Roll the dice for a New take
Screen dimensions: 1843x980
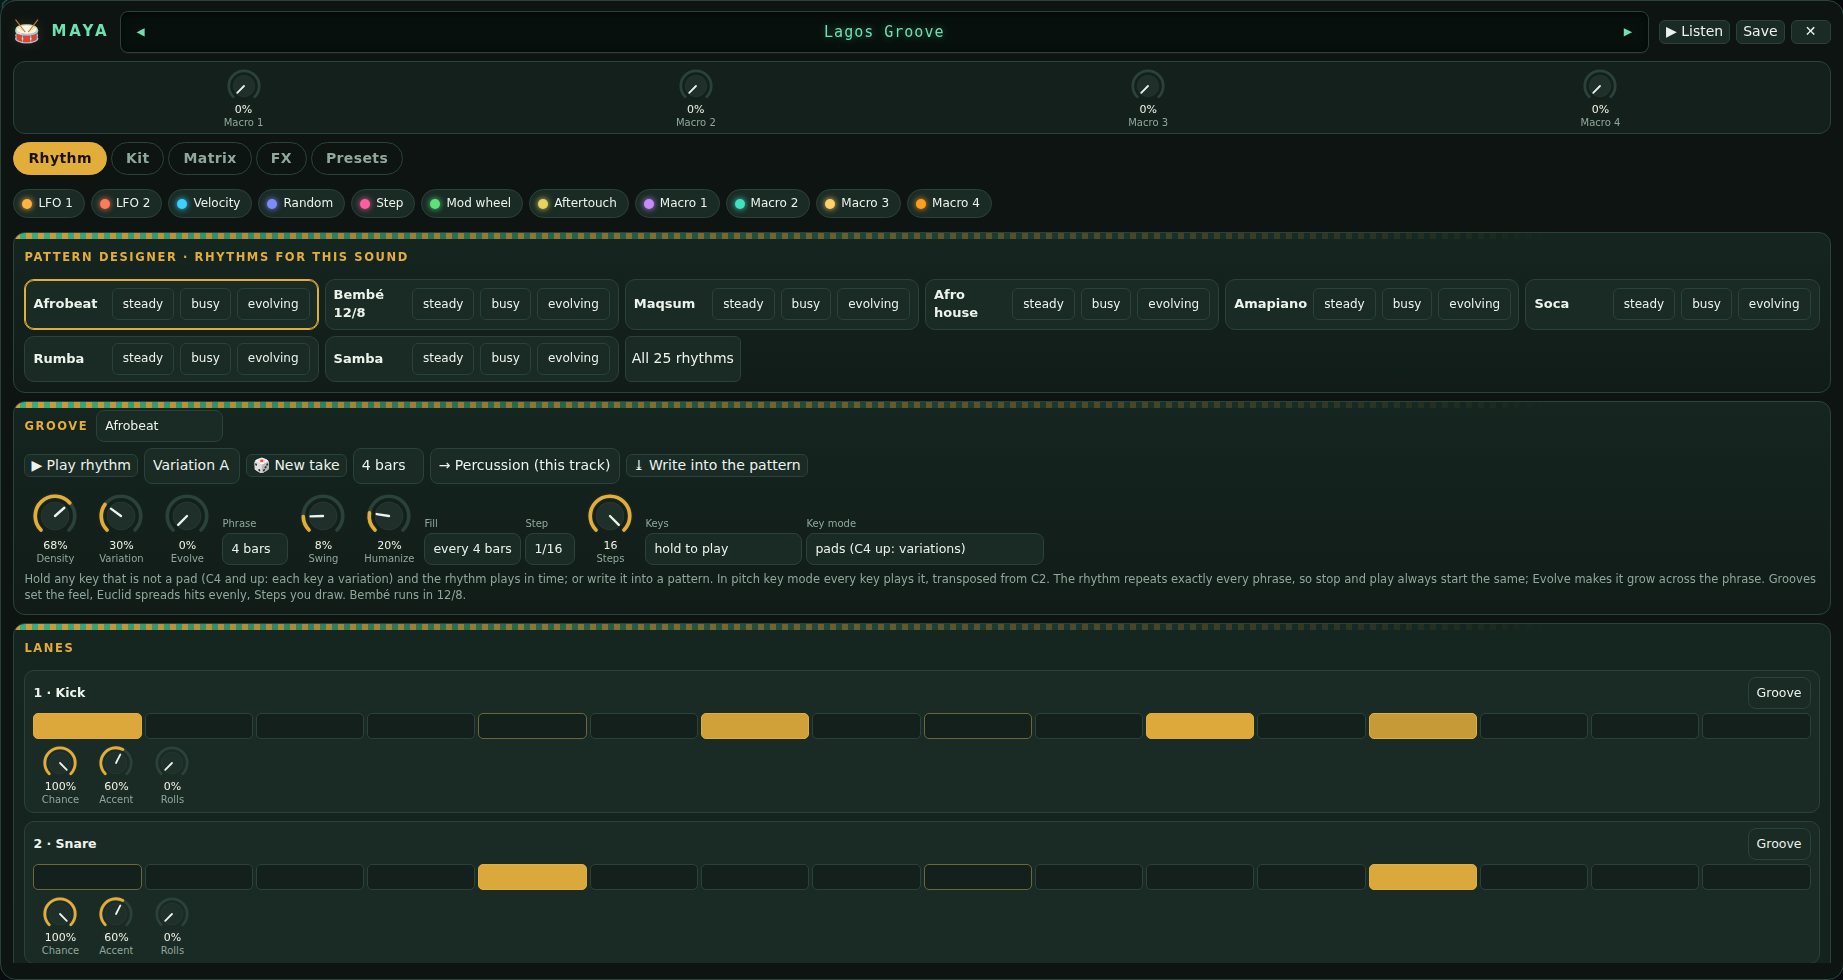click(296, 465)
